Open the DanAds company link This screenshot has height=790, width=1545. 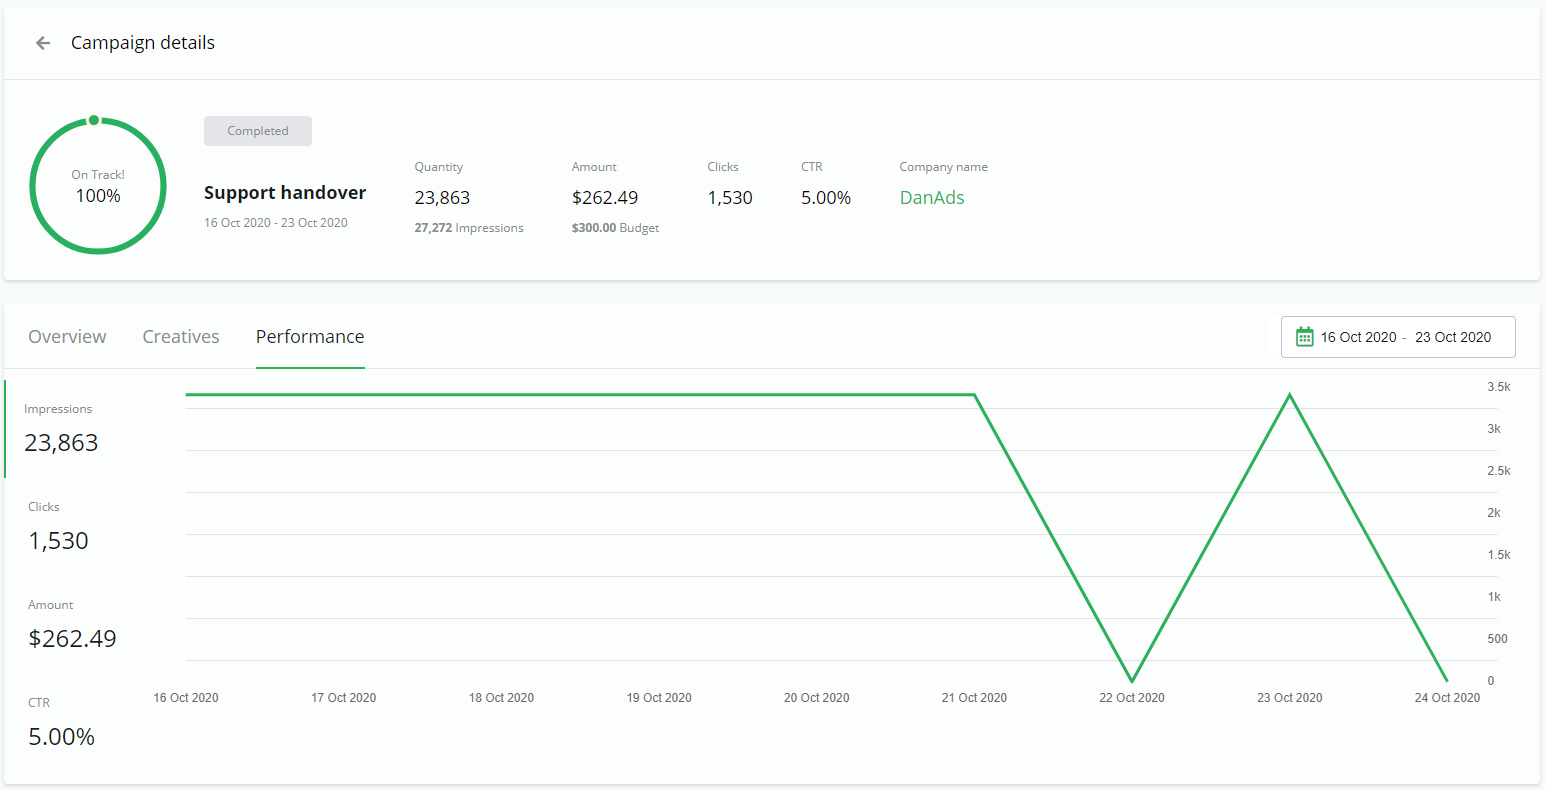pyautogui.click(x=932, y=198)
